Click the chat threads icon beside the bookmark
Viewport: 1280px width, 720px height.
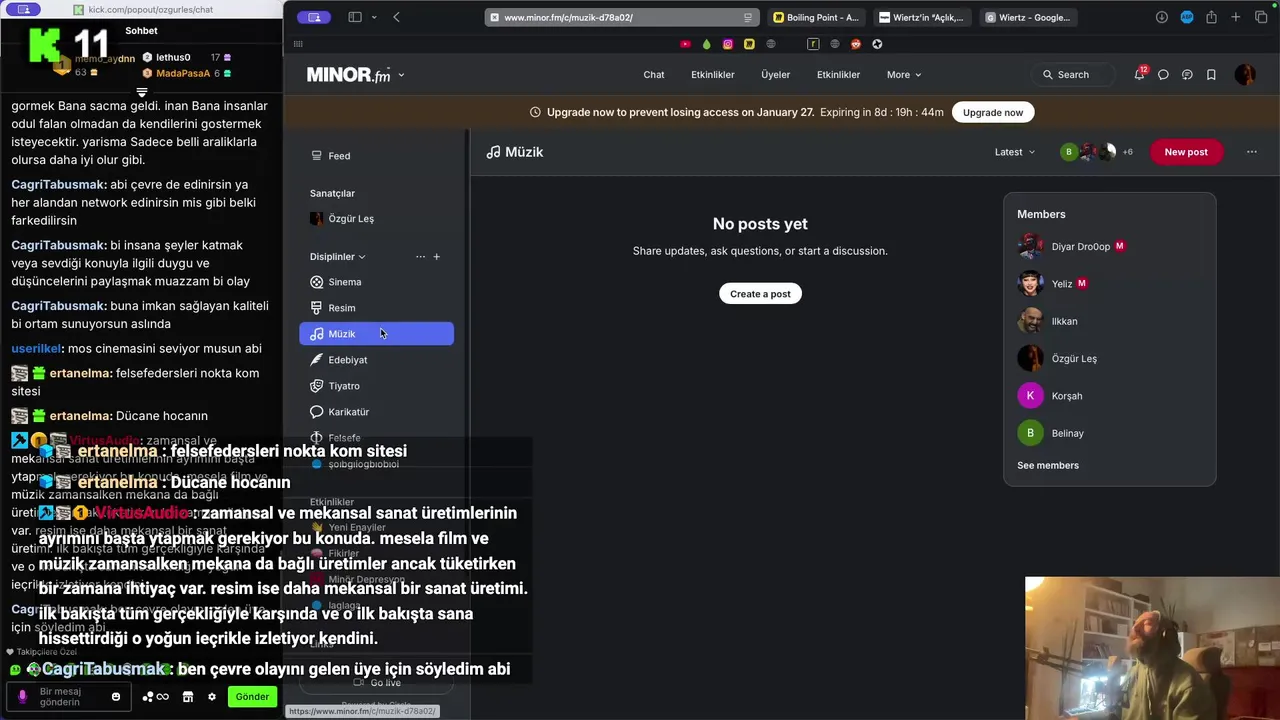pyautogui.click(x=1187, y=75)
